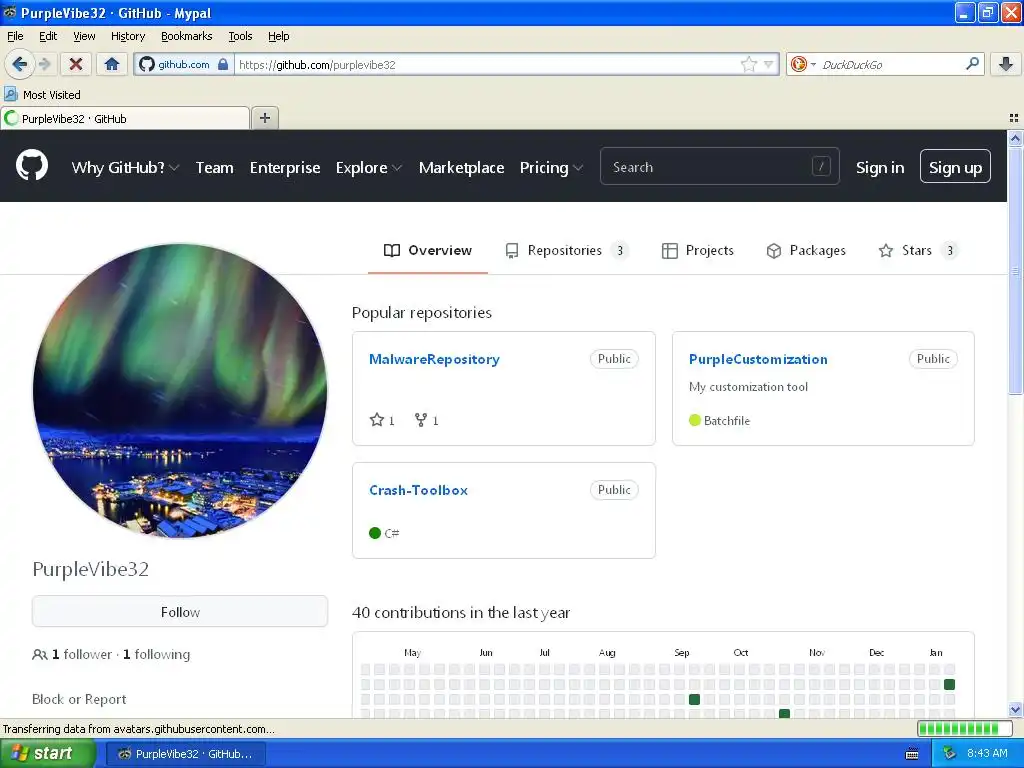Open the History menu
The height and width of the screenshot is (768, 1024).
click(x=128, y=36)
